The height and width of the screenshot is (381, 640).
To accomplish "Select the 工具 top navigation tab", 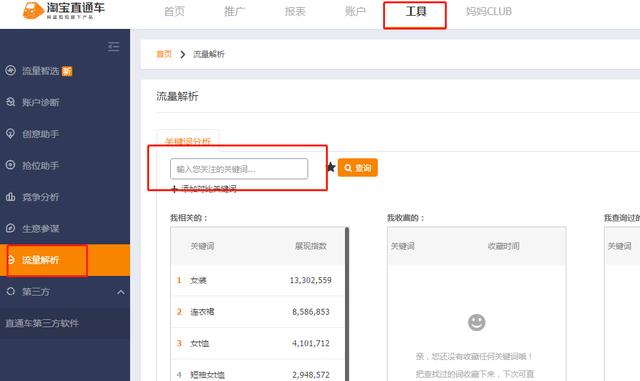I will [x=416, y=11].
